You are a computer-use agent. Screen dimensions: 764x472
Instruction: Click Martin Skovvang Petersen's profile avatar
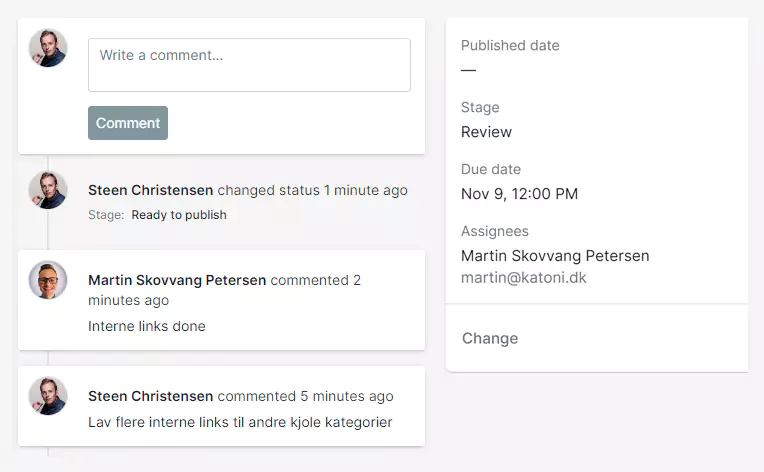click(x=48, y=280)
